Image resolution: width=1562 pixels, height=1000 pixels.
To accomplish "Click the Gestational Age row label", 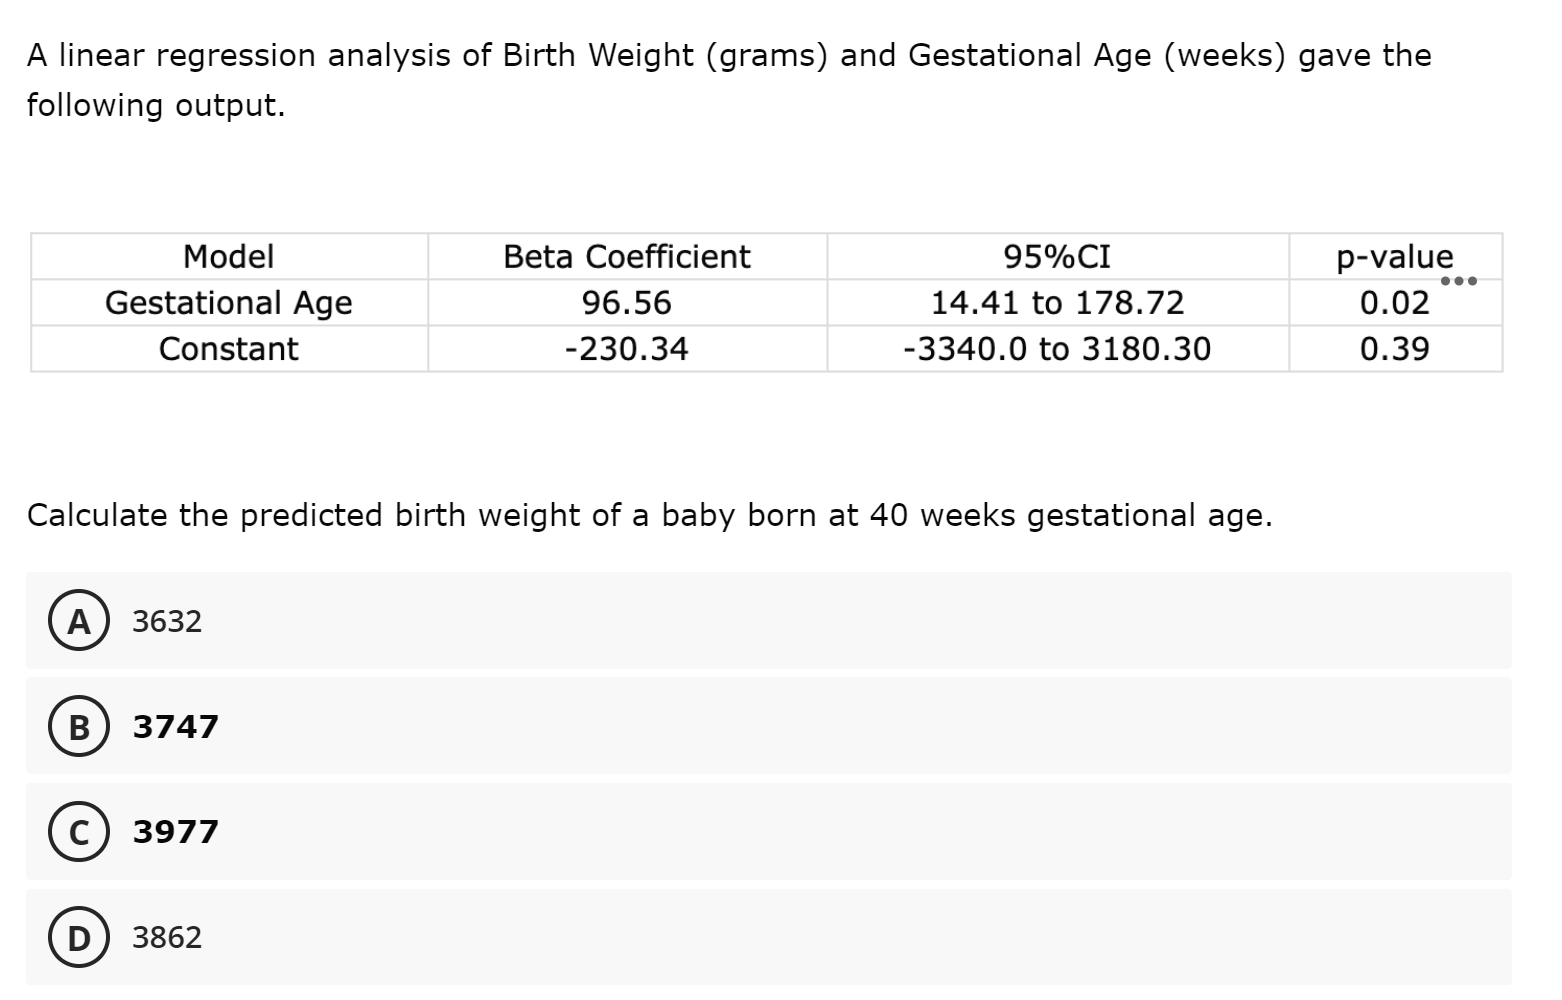I will click(x=229, y=302).
